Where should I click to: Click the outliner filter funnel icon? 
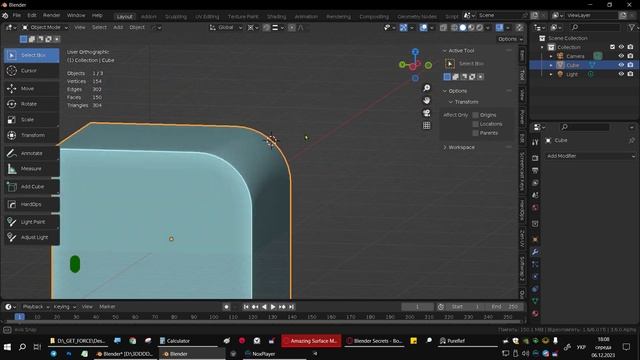(x=631, y=27)
